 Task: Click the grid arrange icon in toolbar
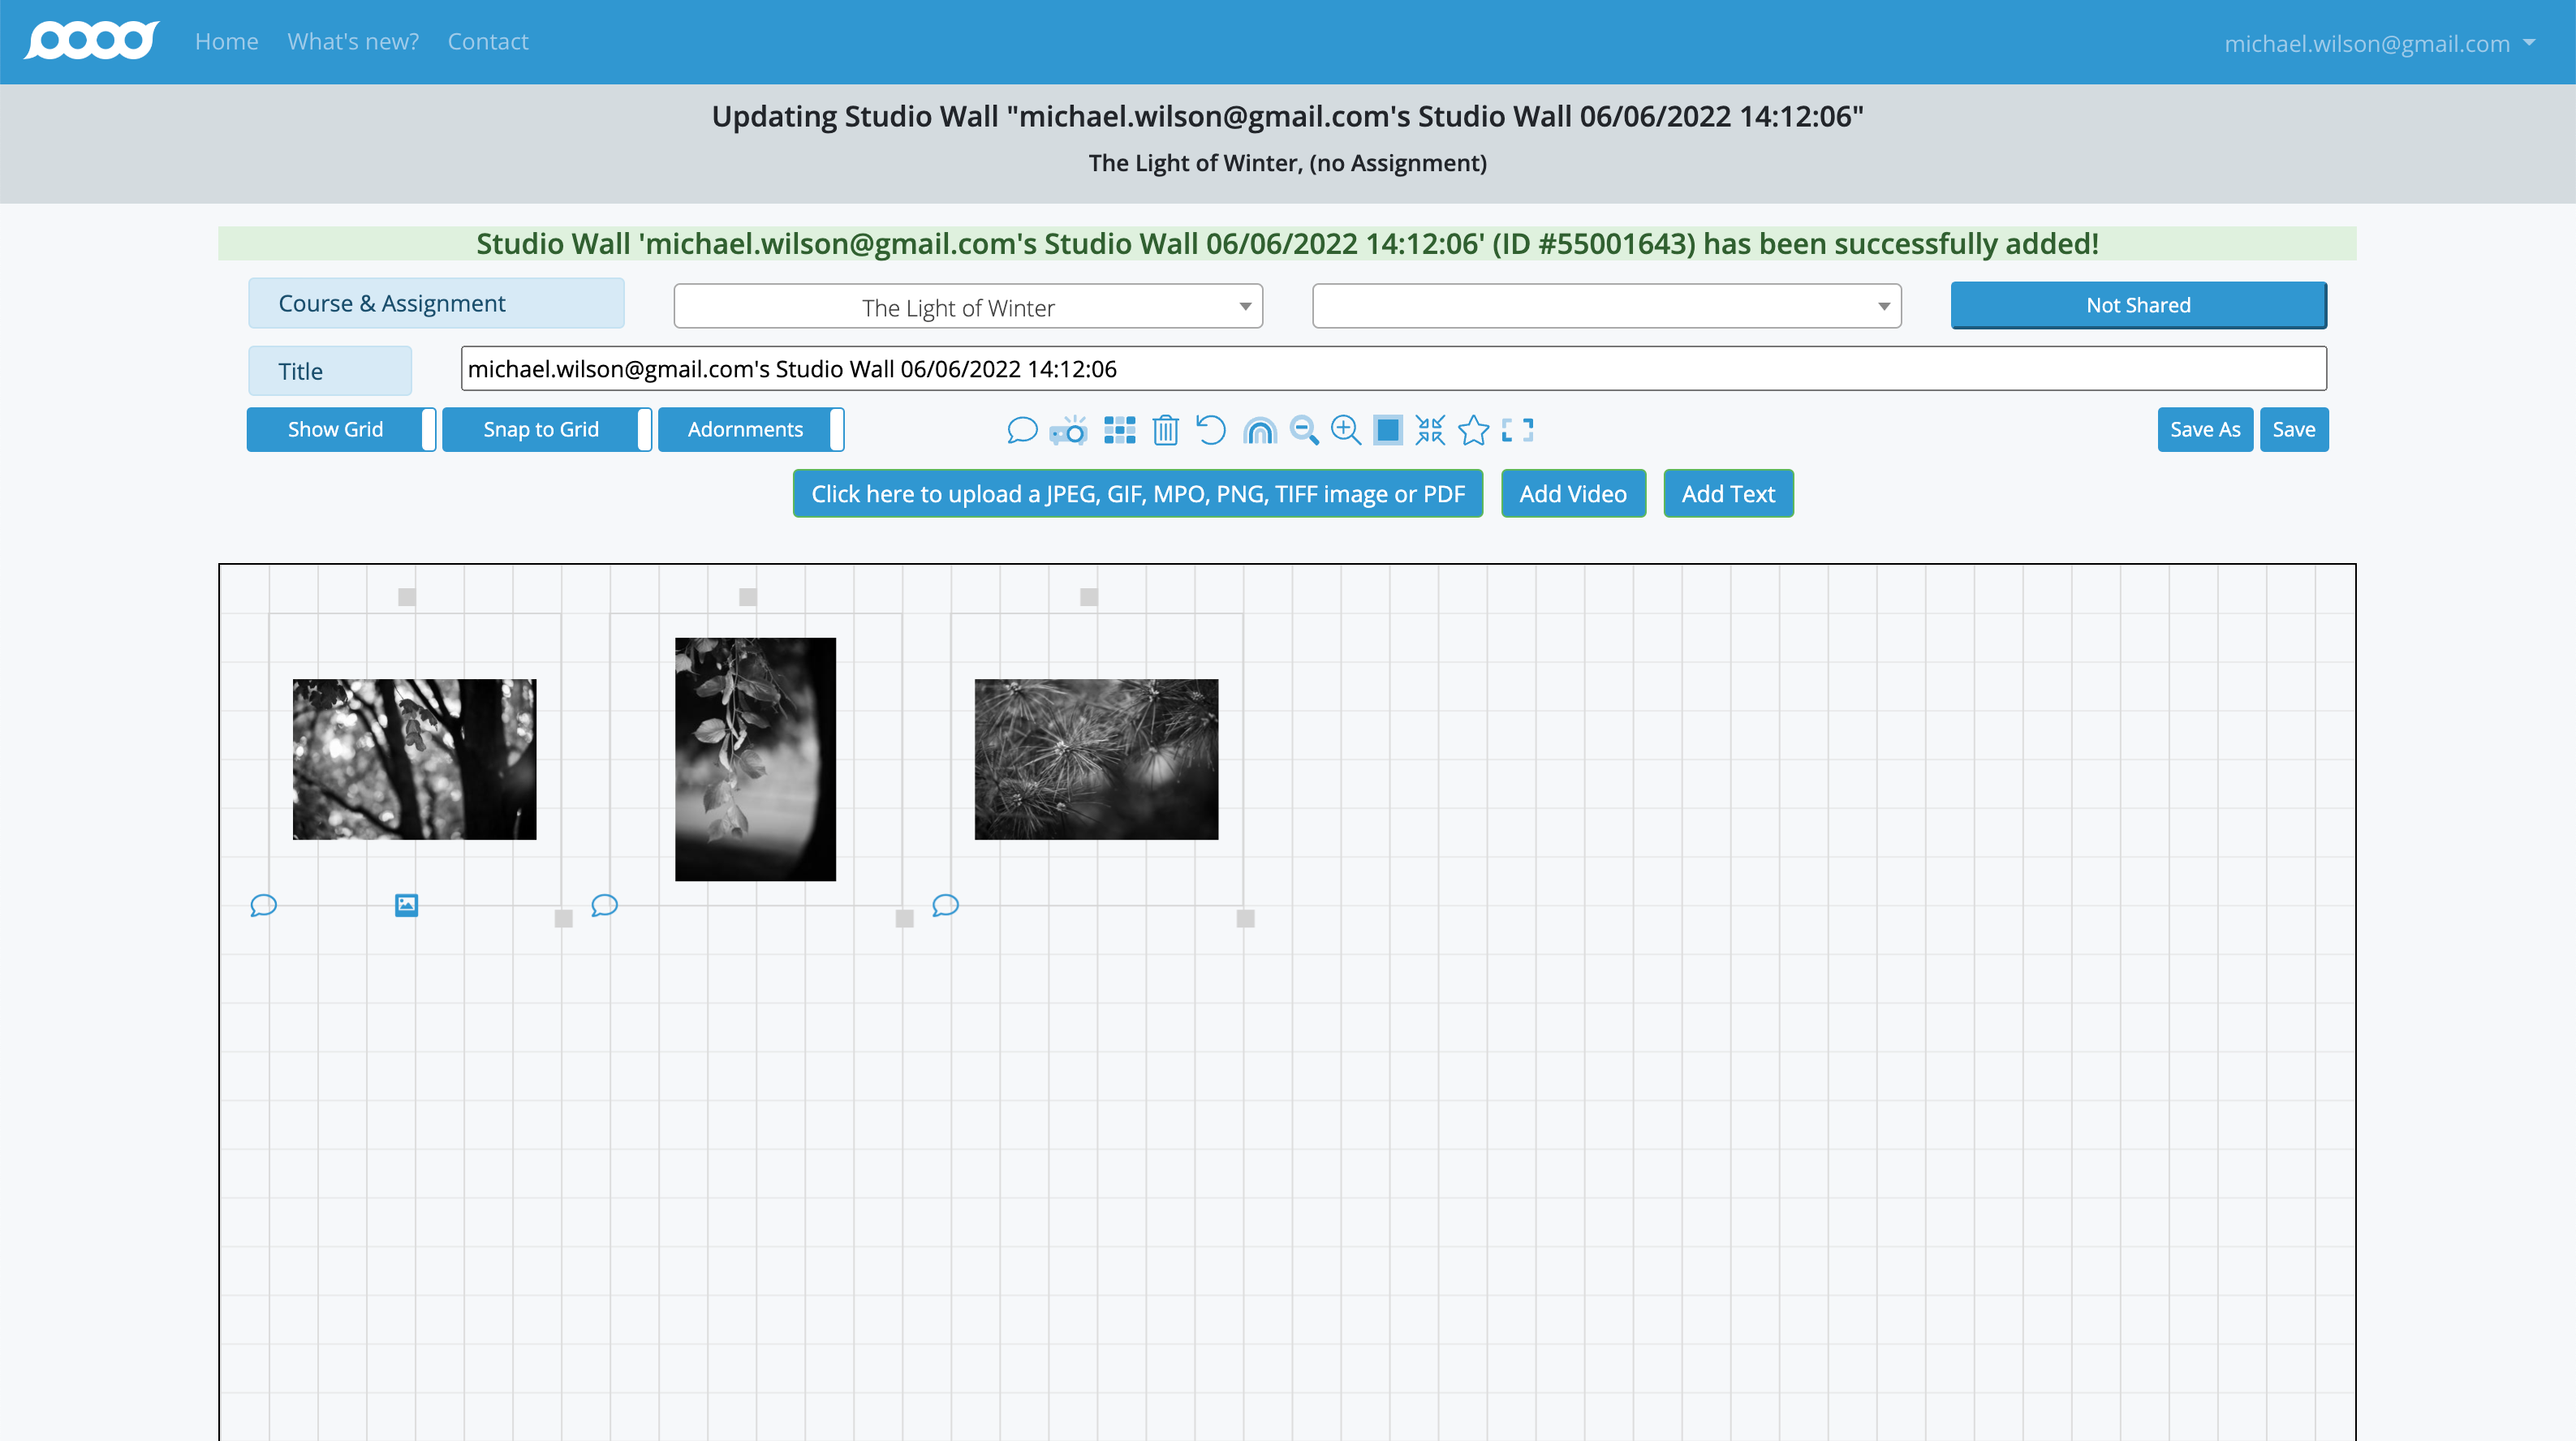coord(1119,430)
